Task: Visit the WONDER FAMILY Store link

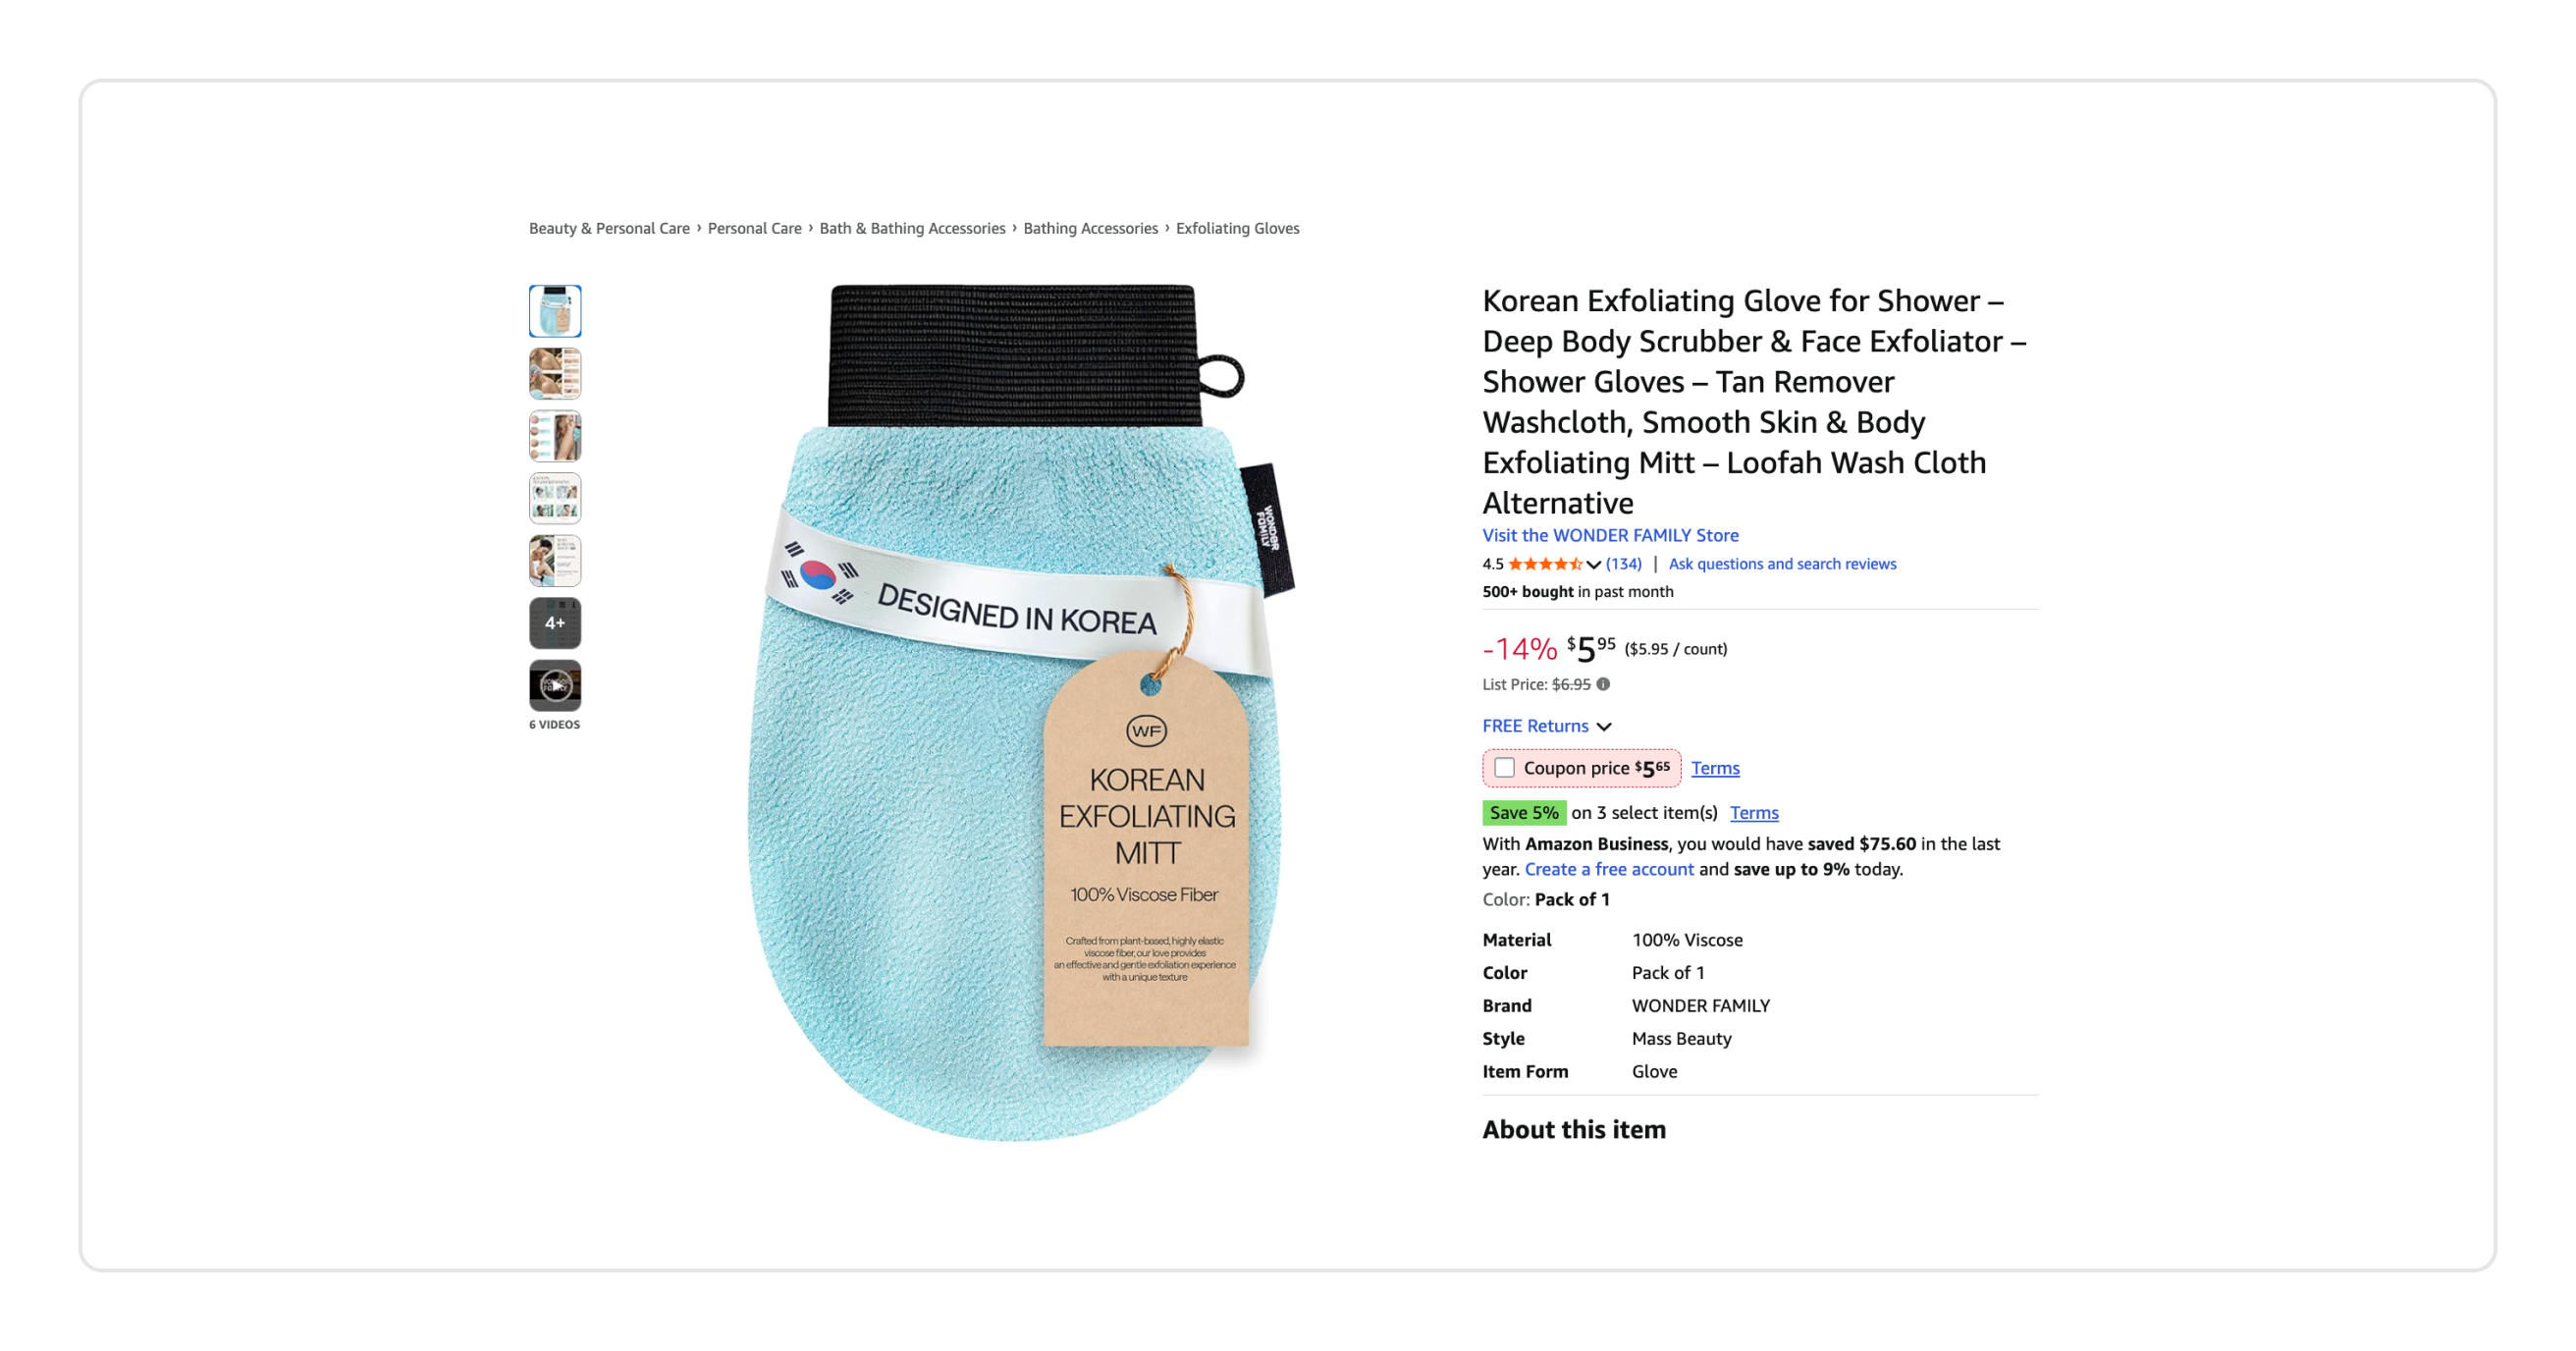Action: point(1610,535)
